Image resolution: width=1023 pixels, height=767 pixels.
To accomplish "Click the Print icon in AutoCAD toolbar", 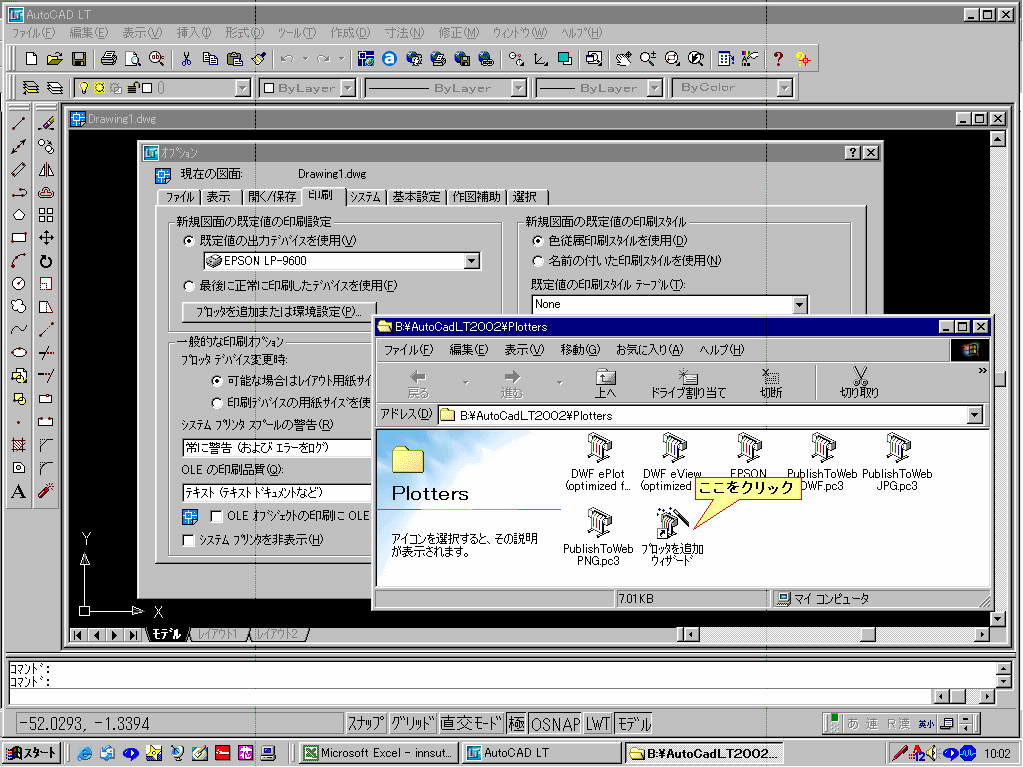I will pos(108,59).
